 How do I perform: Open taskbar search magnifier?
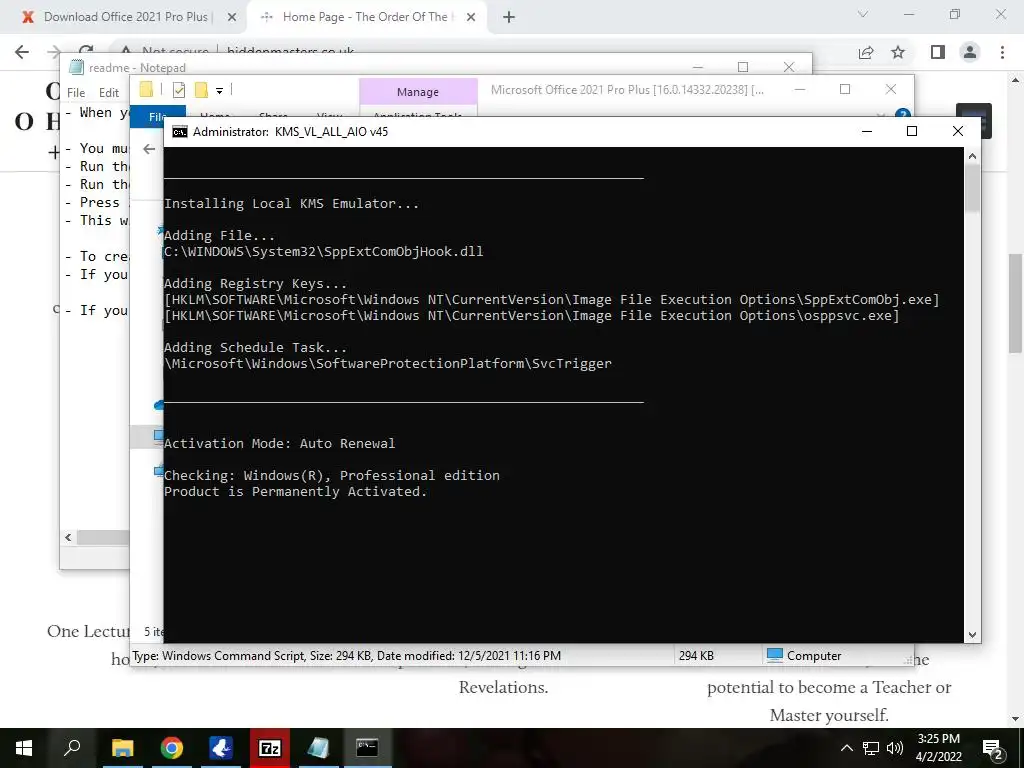point(72,748)
